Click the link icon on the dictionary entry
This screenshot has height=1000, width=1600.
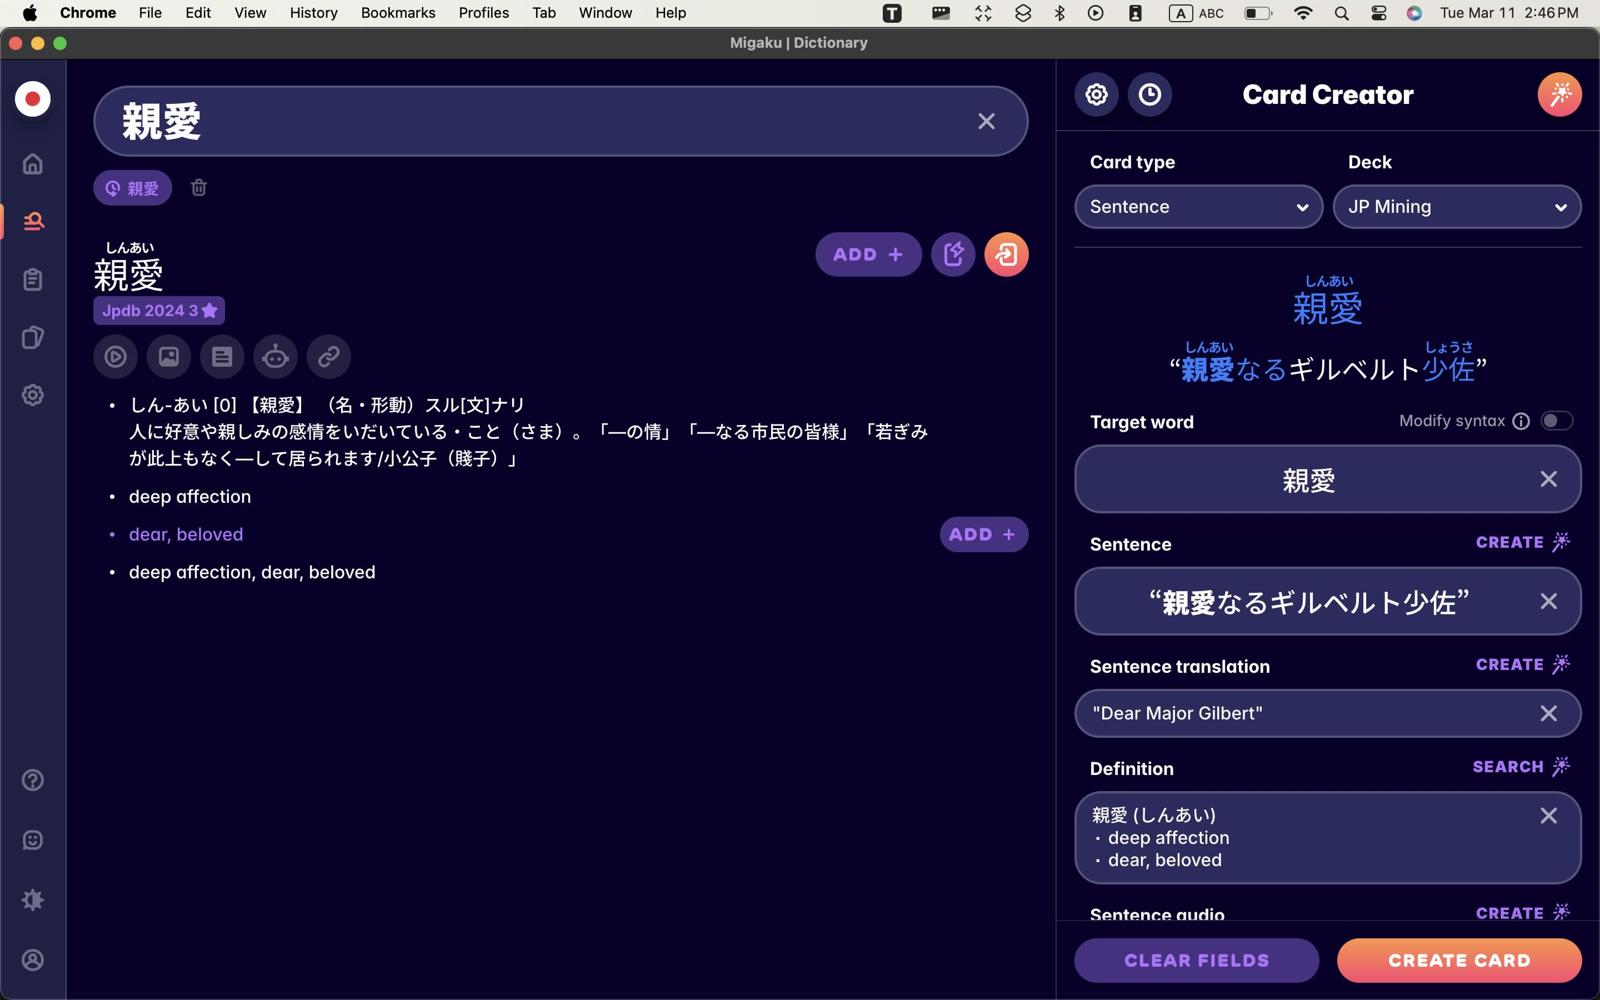(328, 356)
